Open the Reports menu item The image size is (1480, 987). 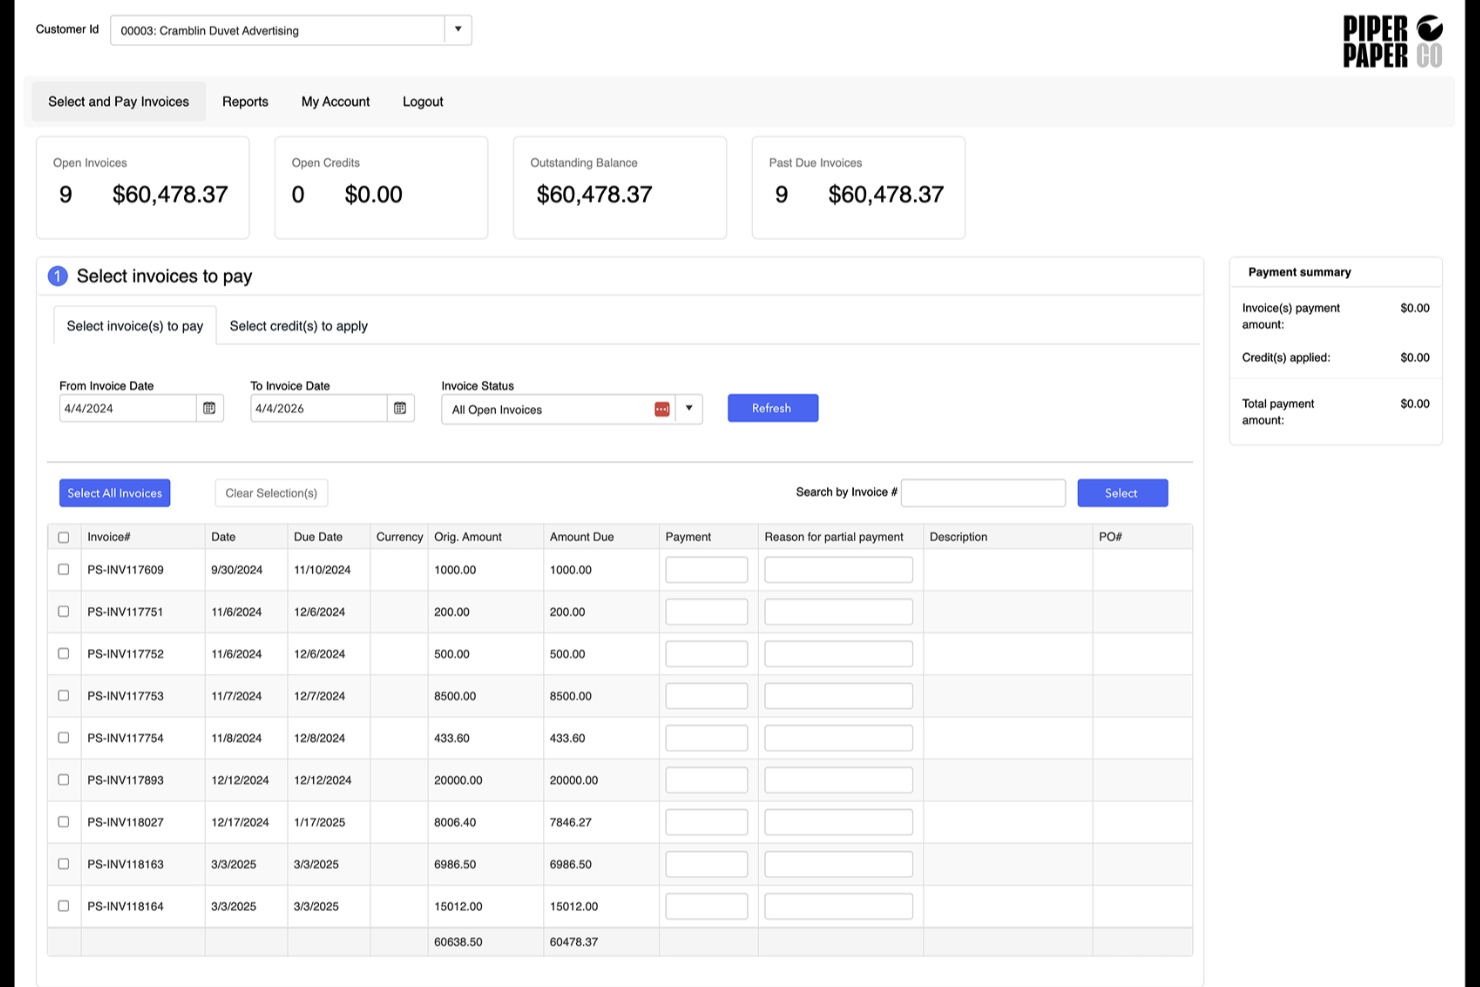pyautogui.click(x=245, y=101)
